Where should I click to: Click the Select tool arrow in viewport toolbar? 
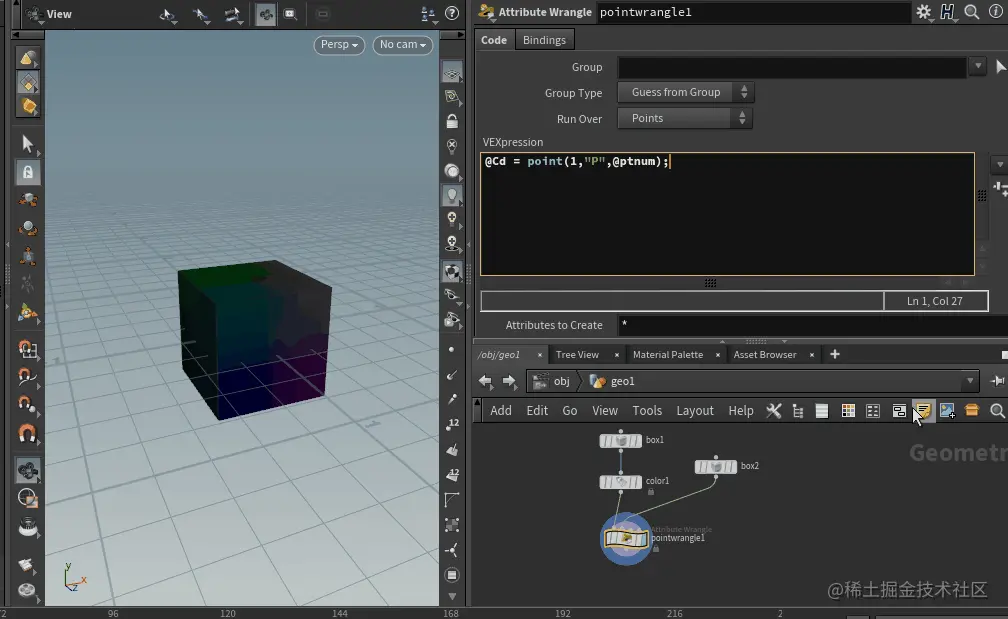click(x=27, y=143)
